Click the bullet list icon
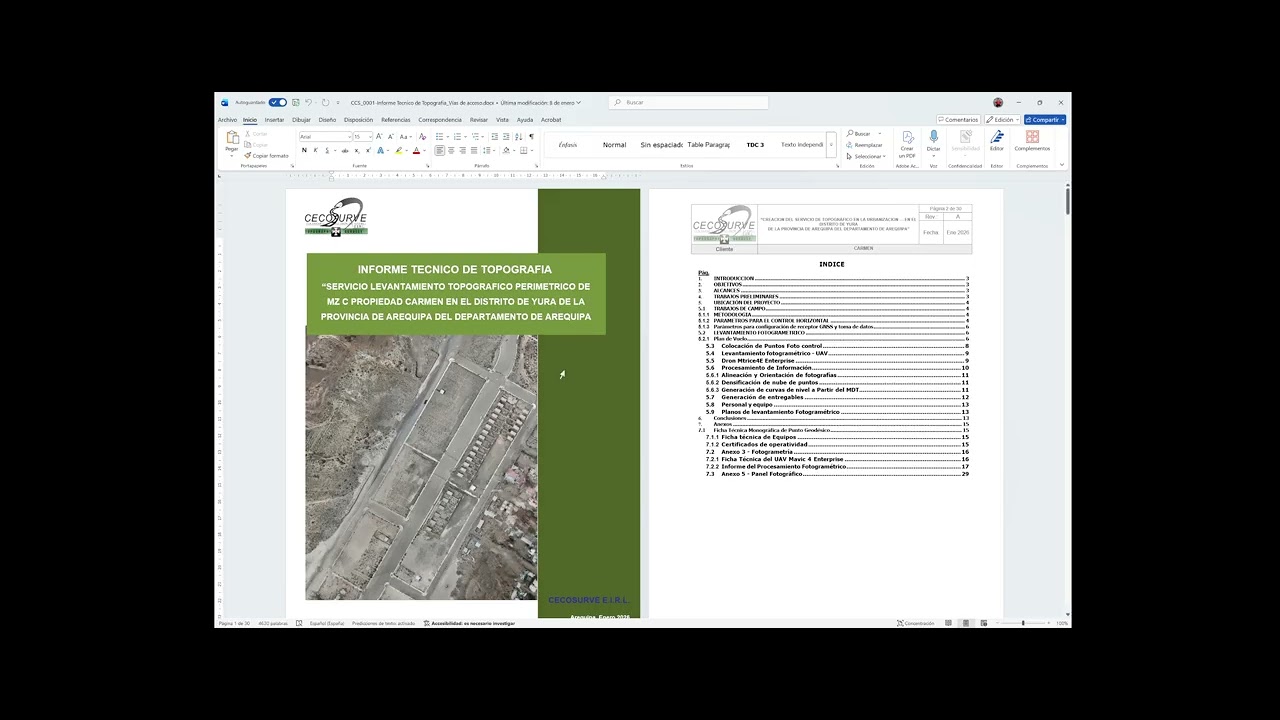1280x720 pixels. click(x=441, y=136)
